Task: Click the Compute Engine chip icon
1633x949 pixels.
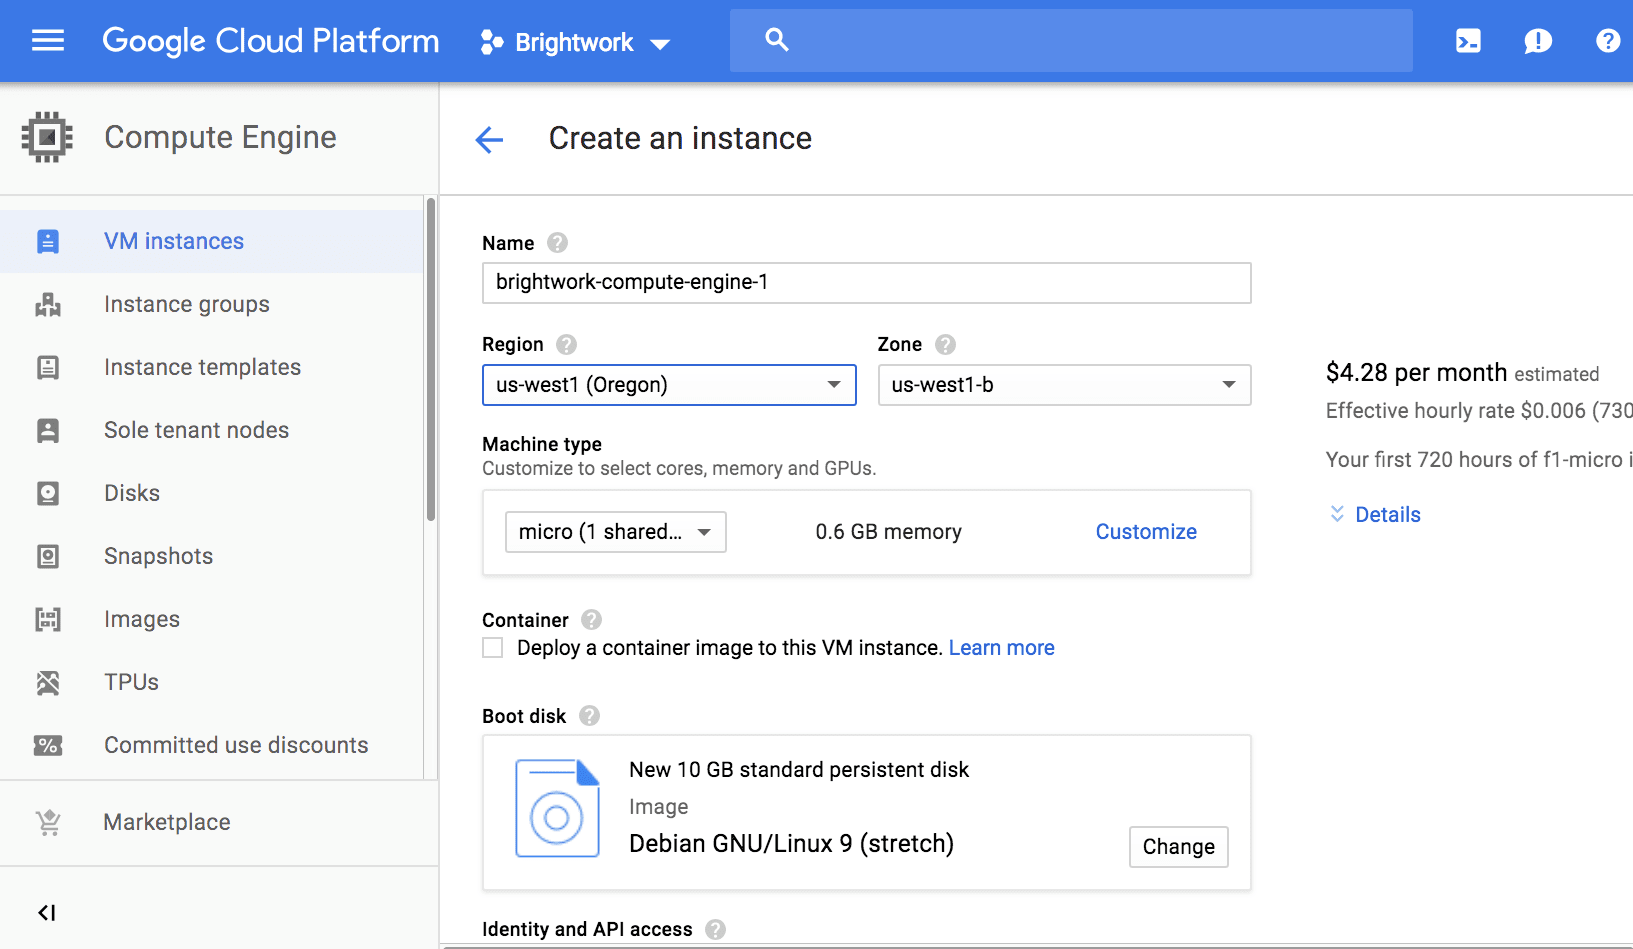Action: pos(47,137)
